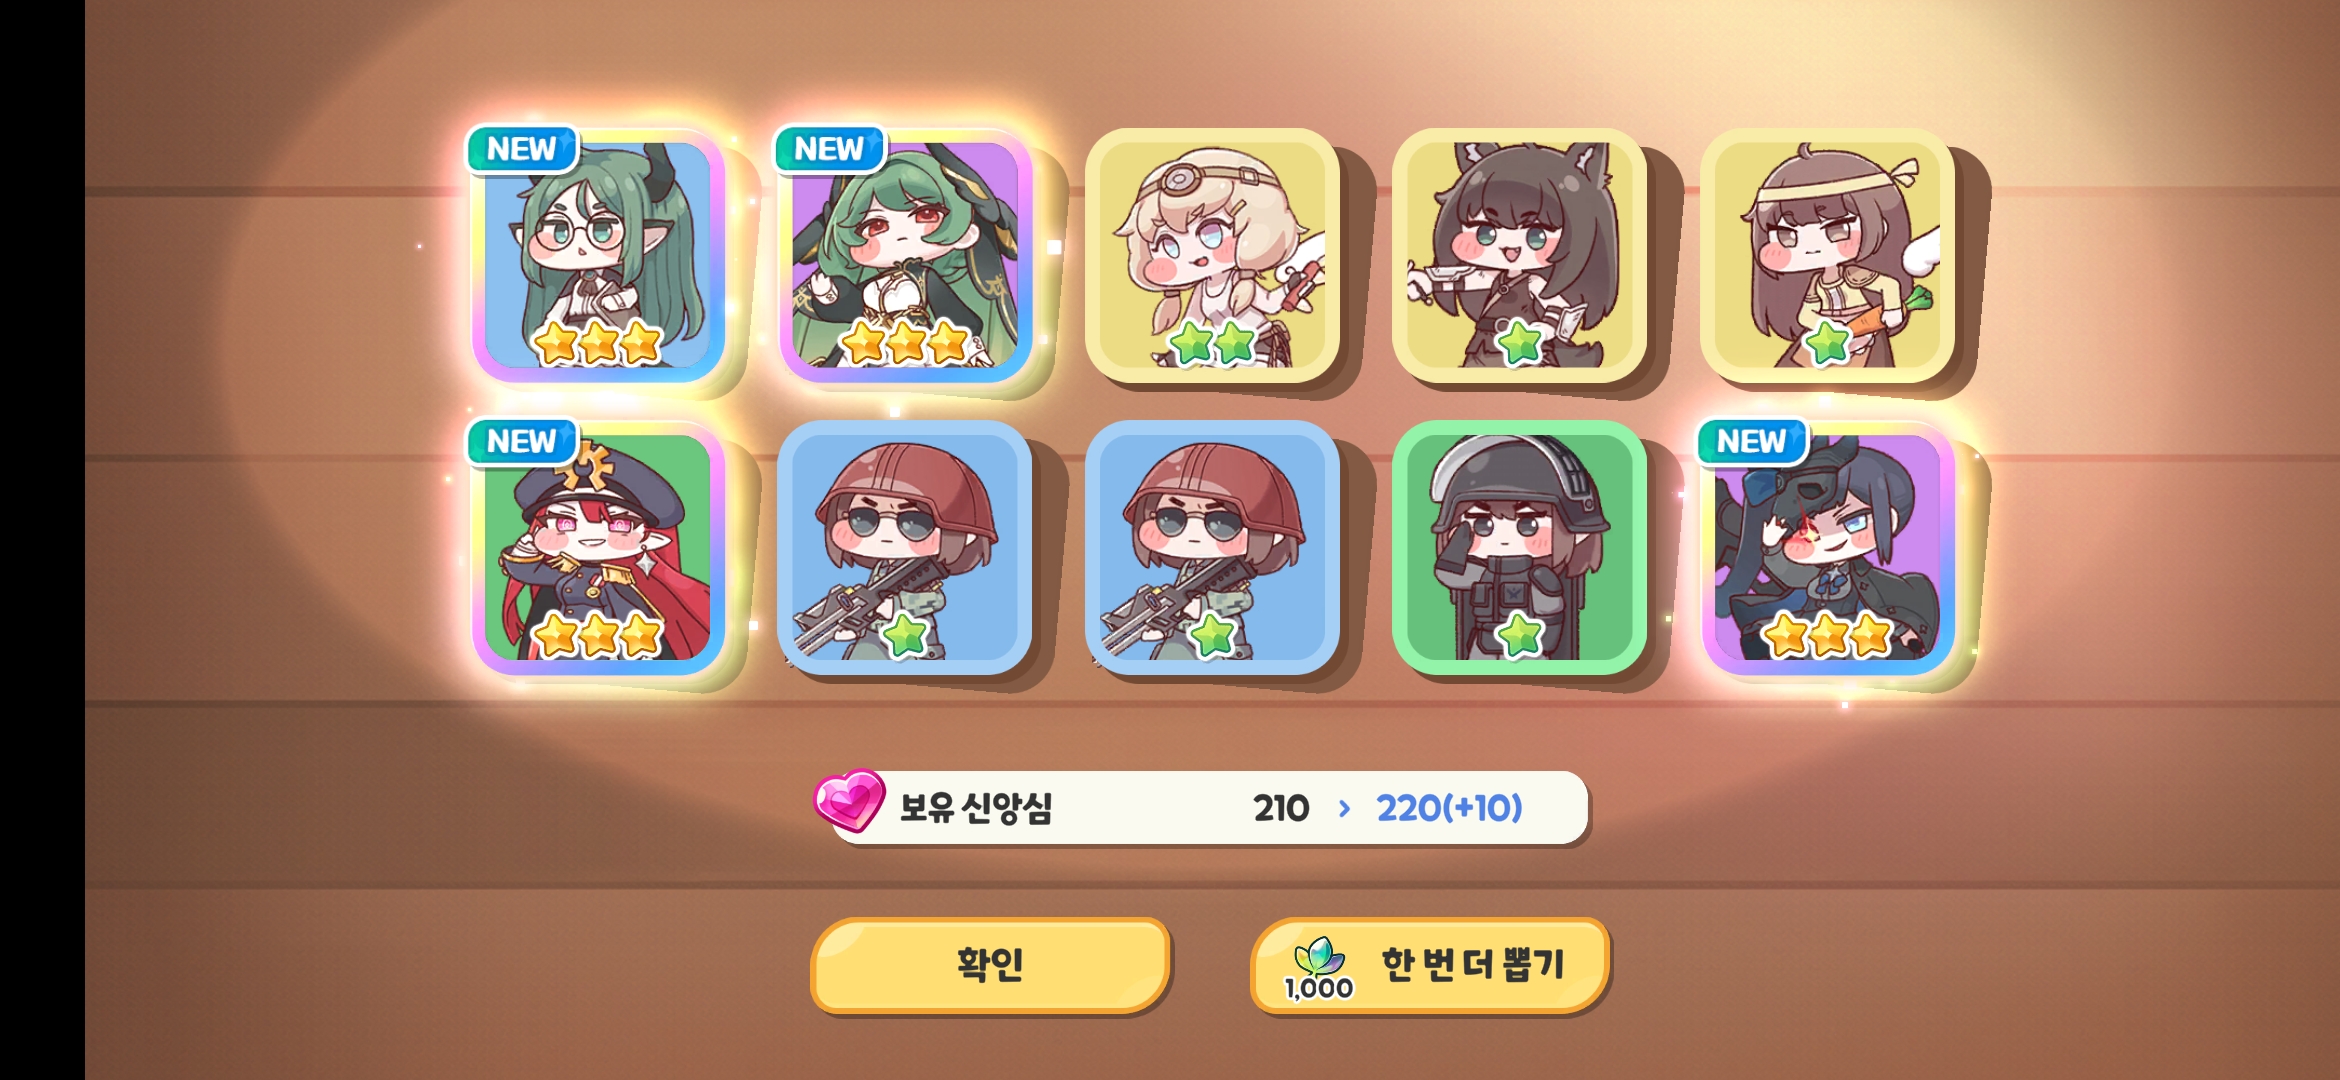This screenshot has width=2340, height=1080.
Task: Tap the crystal leaf currency icon
Action: pyautogui.click(x=1319, y=956)
